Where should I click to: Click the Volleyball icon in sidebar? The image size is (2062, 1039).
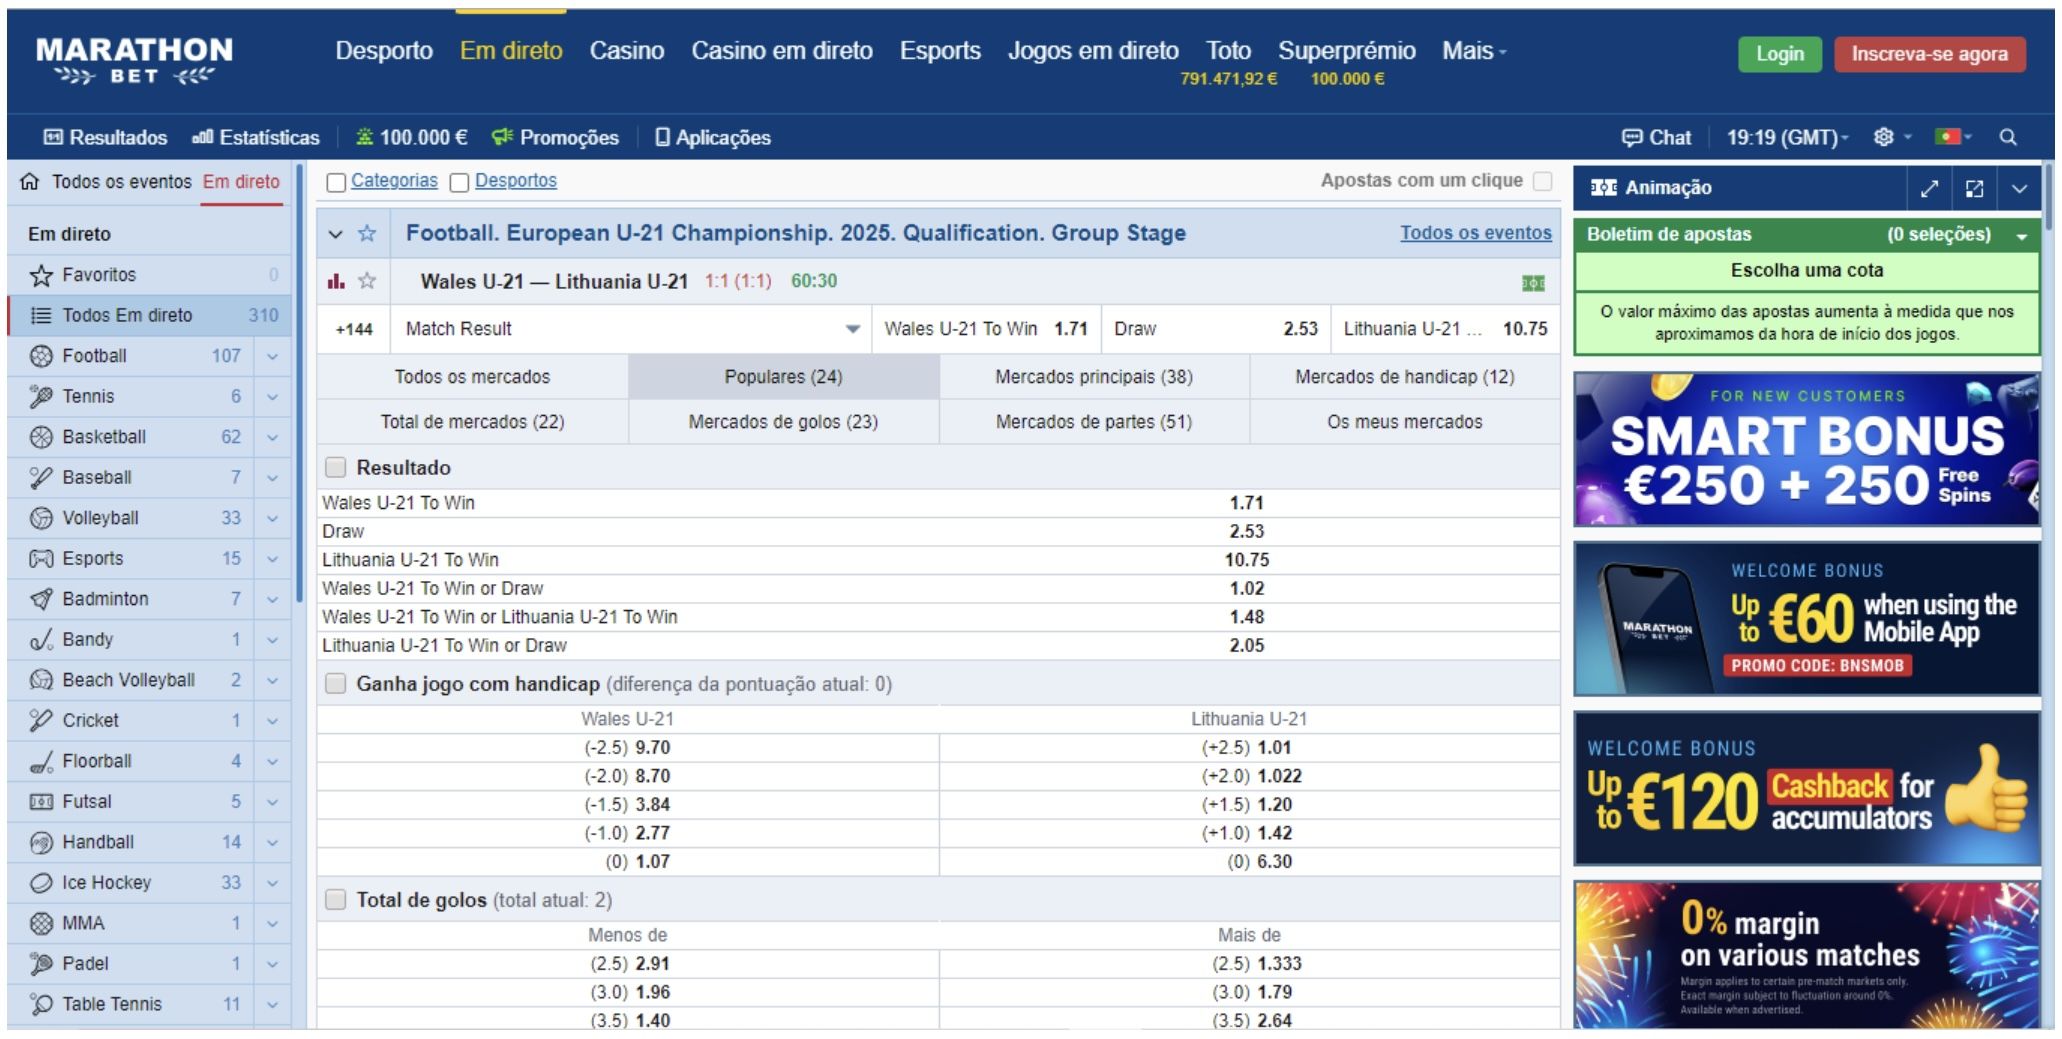(41, 518)
